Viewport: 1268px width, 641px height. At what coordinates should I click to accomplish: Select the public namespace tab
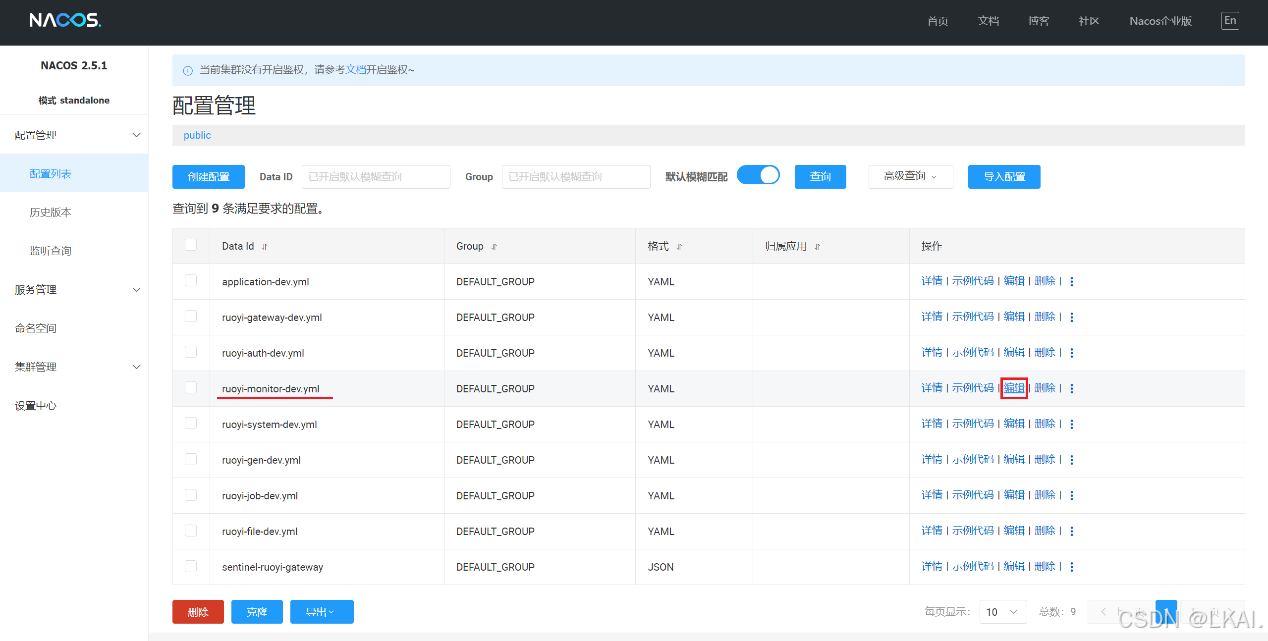tap(197, 135)
